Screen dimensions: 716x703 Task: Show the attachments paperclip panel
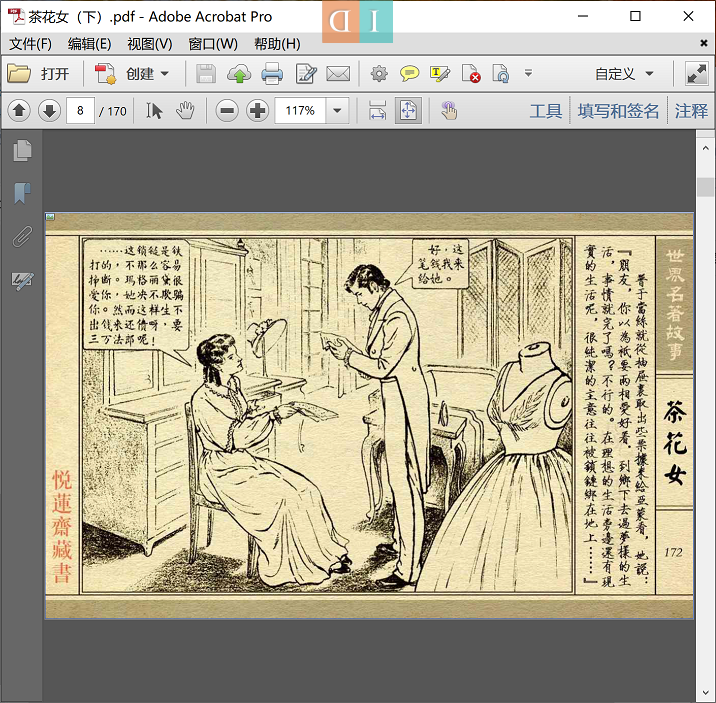[x=22, y=236]
